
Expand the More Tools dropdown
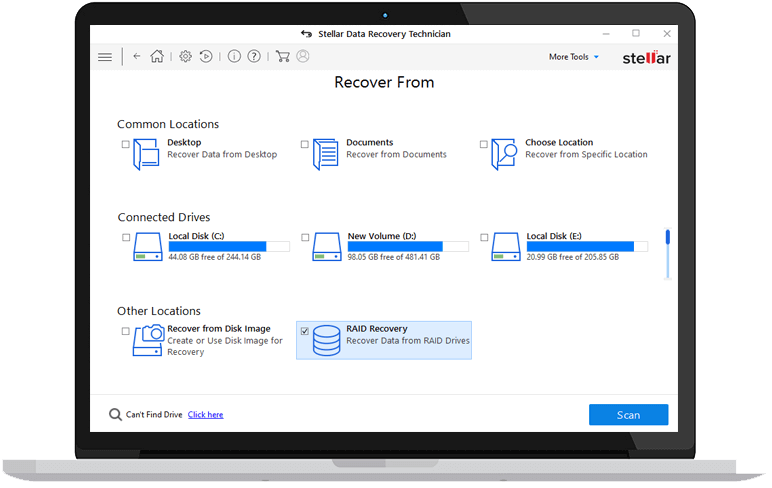[574, 57]
